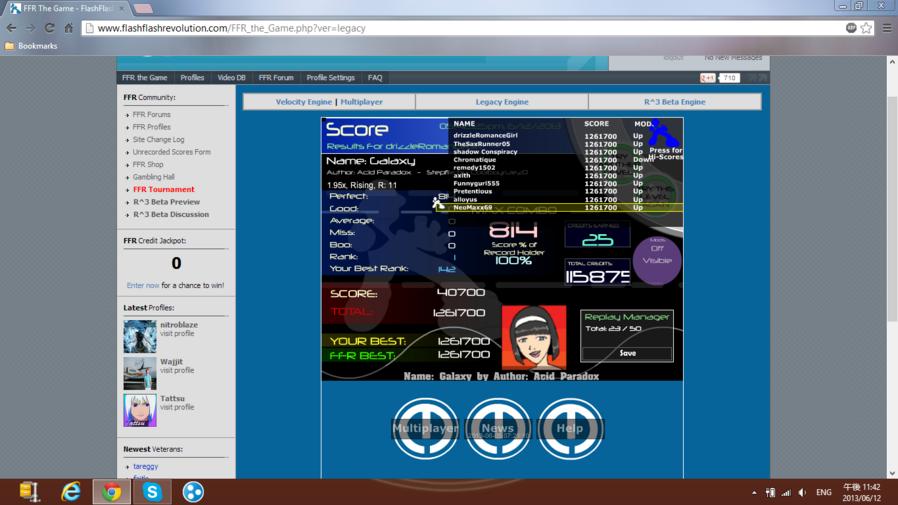Open the Profile Settings menu item

click(x=330, y=78)
